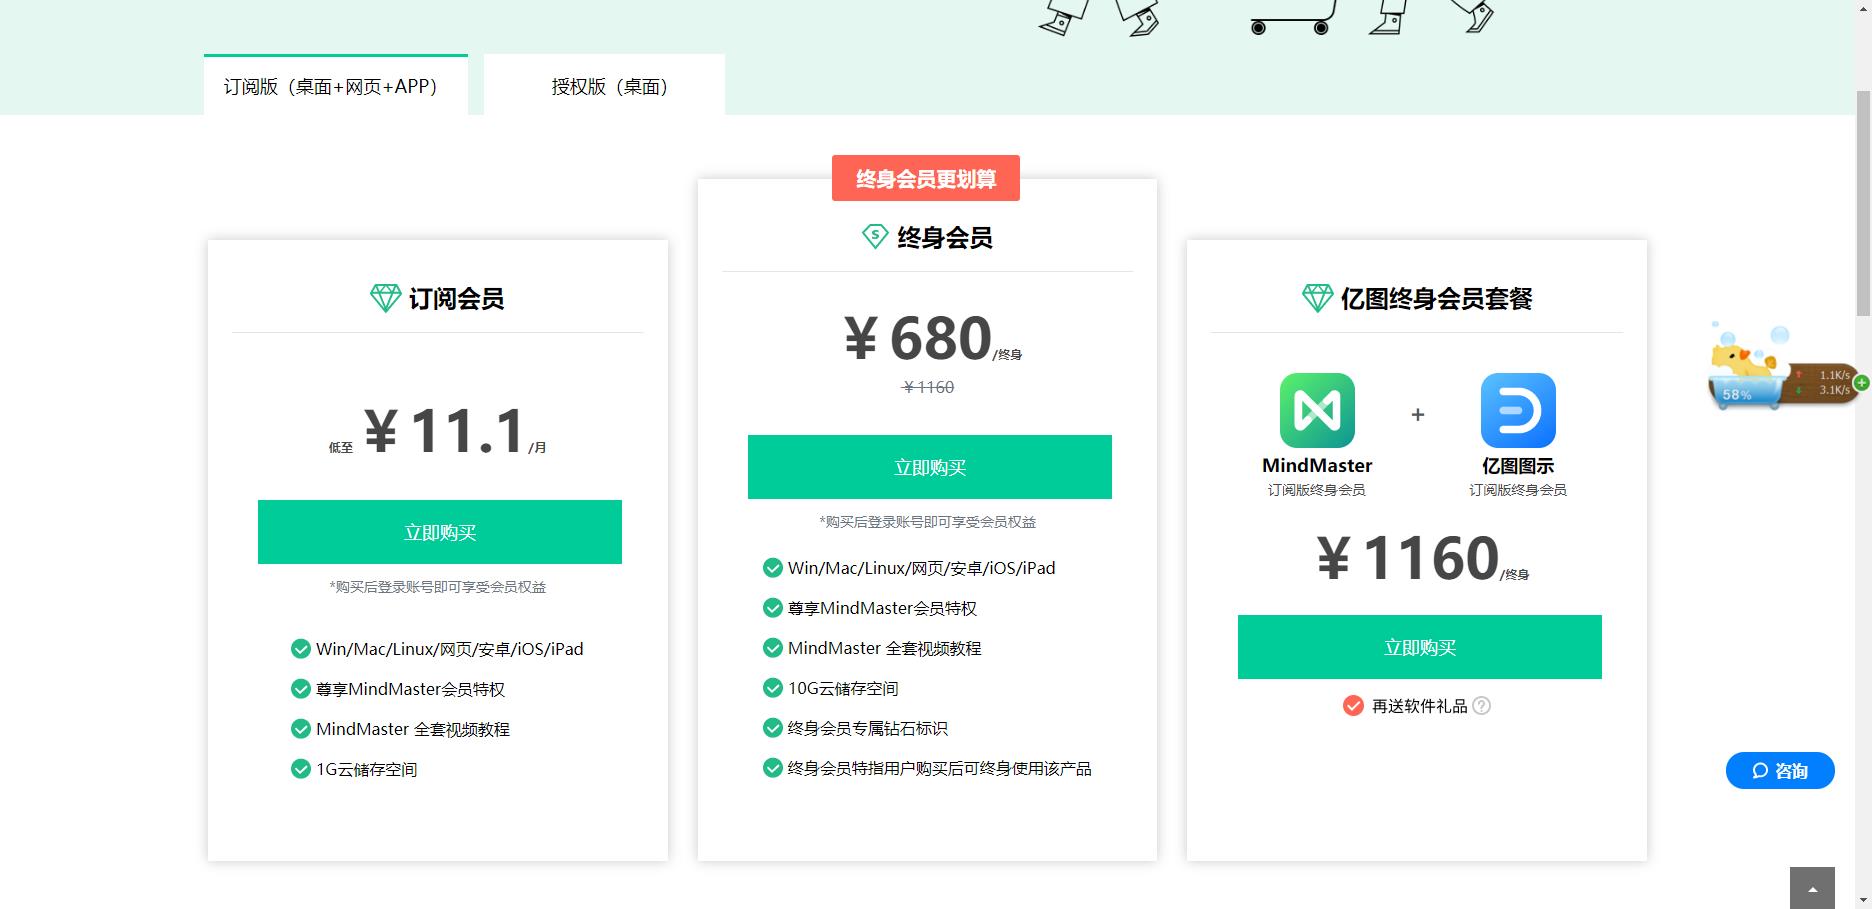Click 10G云储存空间 feature text
The height and width of the screenshot is (909, 1872).
pos(843,688)
